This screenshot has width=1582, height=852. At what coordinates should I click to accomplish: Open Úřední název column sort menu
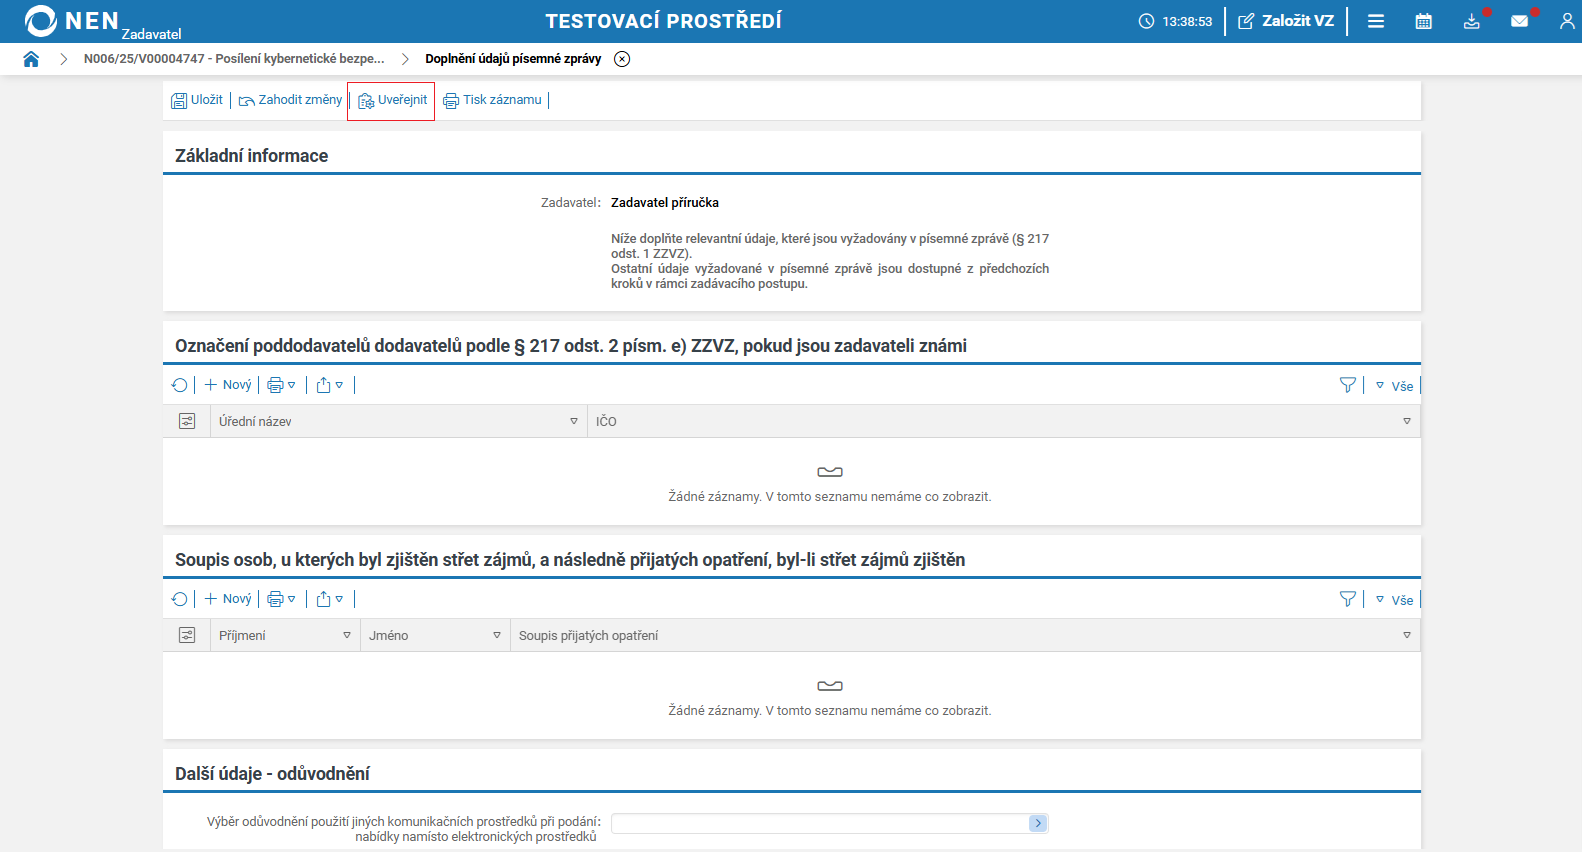[574, 422]
